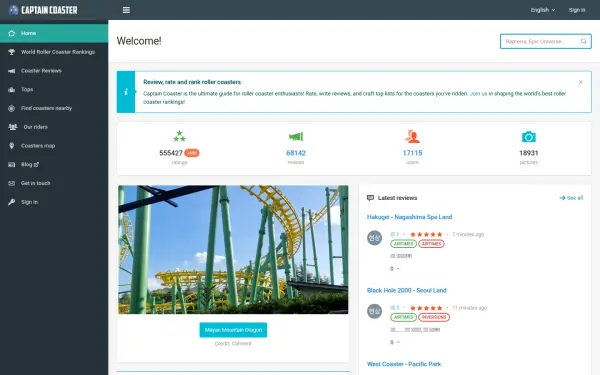
Task: Click the orange ratings badge
Action: pyautogui.click(x=192, y=153)
